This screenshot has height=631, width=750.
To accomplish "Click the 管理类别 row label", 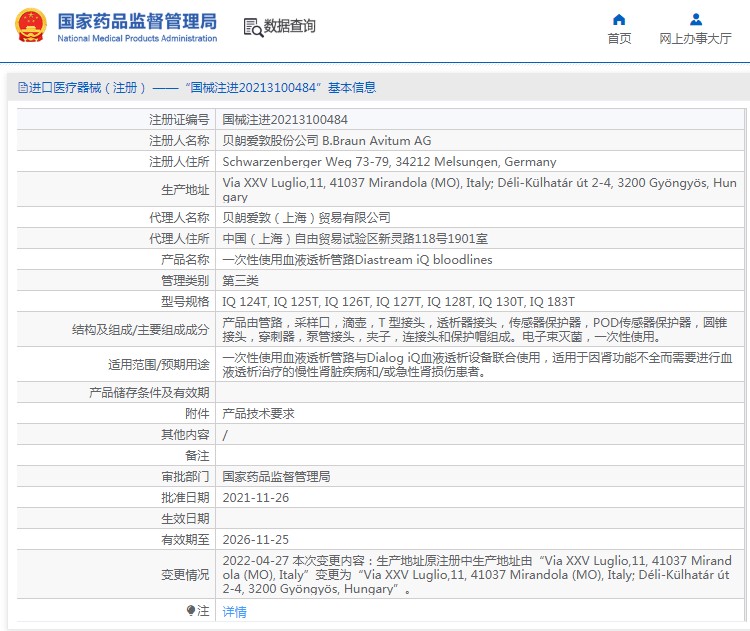I will pyautogui.click(x=185, y=281).
